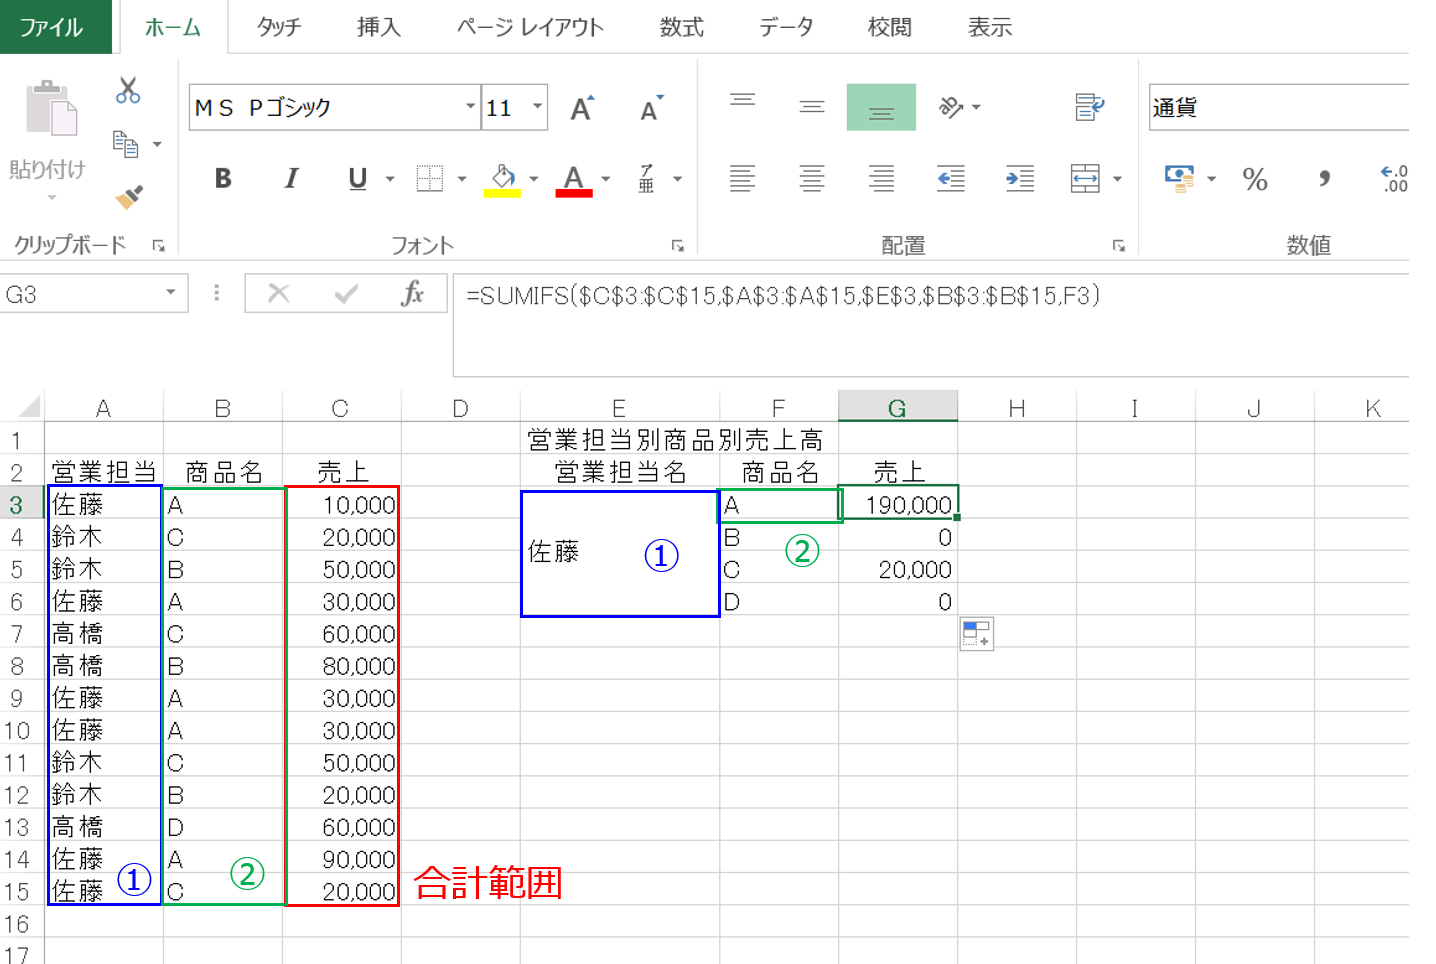Click the Increase Indent icon

point(1019,179)
